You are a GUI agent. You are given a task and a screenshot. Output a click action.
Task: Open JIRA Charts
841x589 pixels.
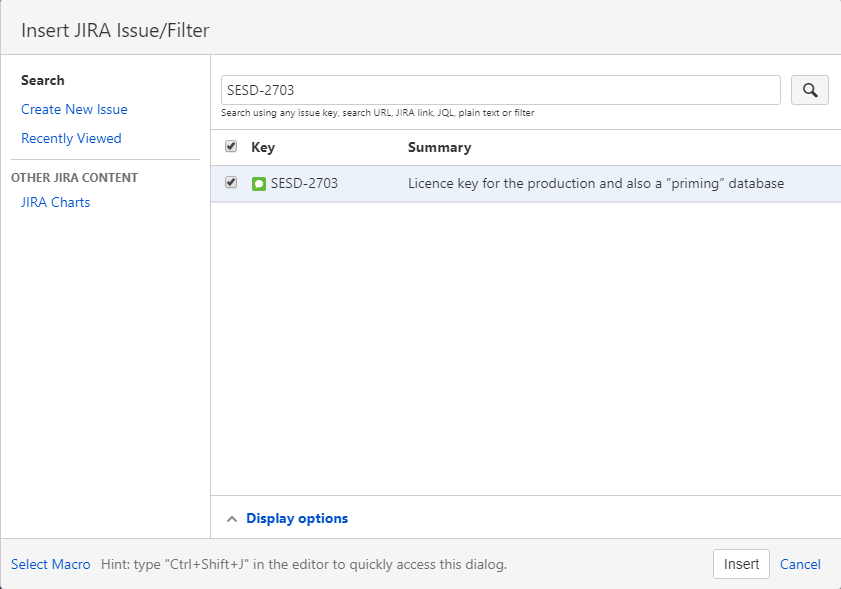pos(55,202)
